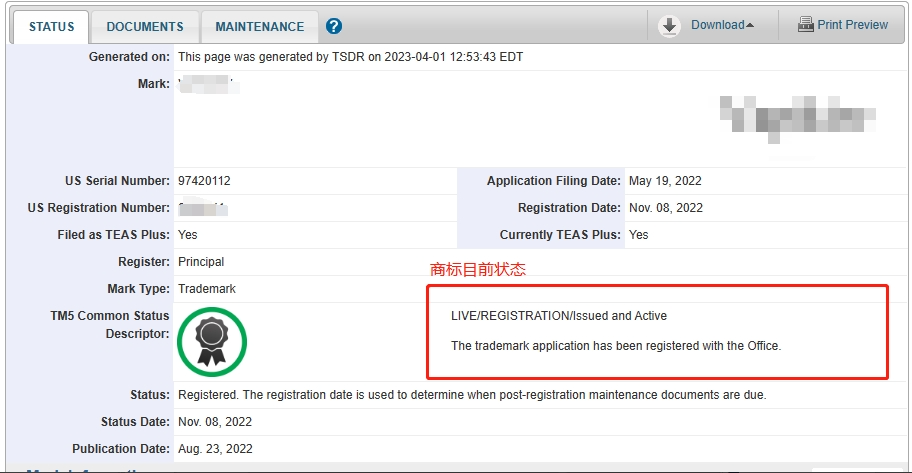Open Print Preview link

pyautogui.click(x=852, y=25)
